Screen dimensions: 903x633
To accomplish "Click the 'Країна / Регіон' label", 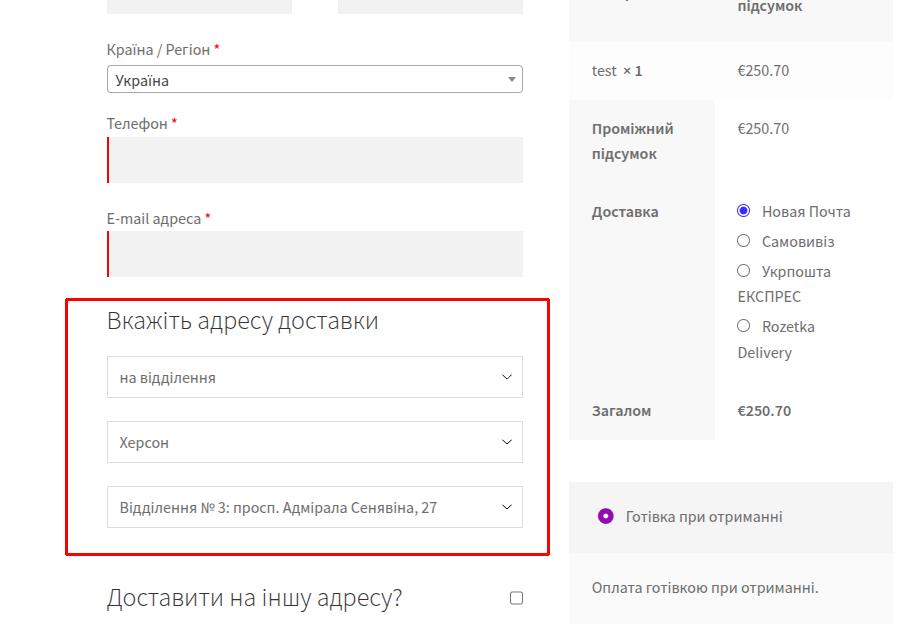I will click(158, 49).
